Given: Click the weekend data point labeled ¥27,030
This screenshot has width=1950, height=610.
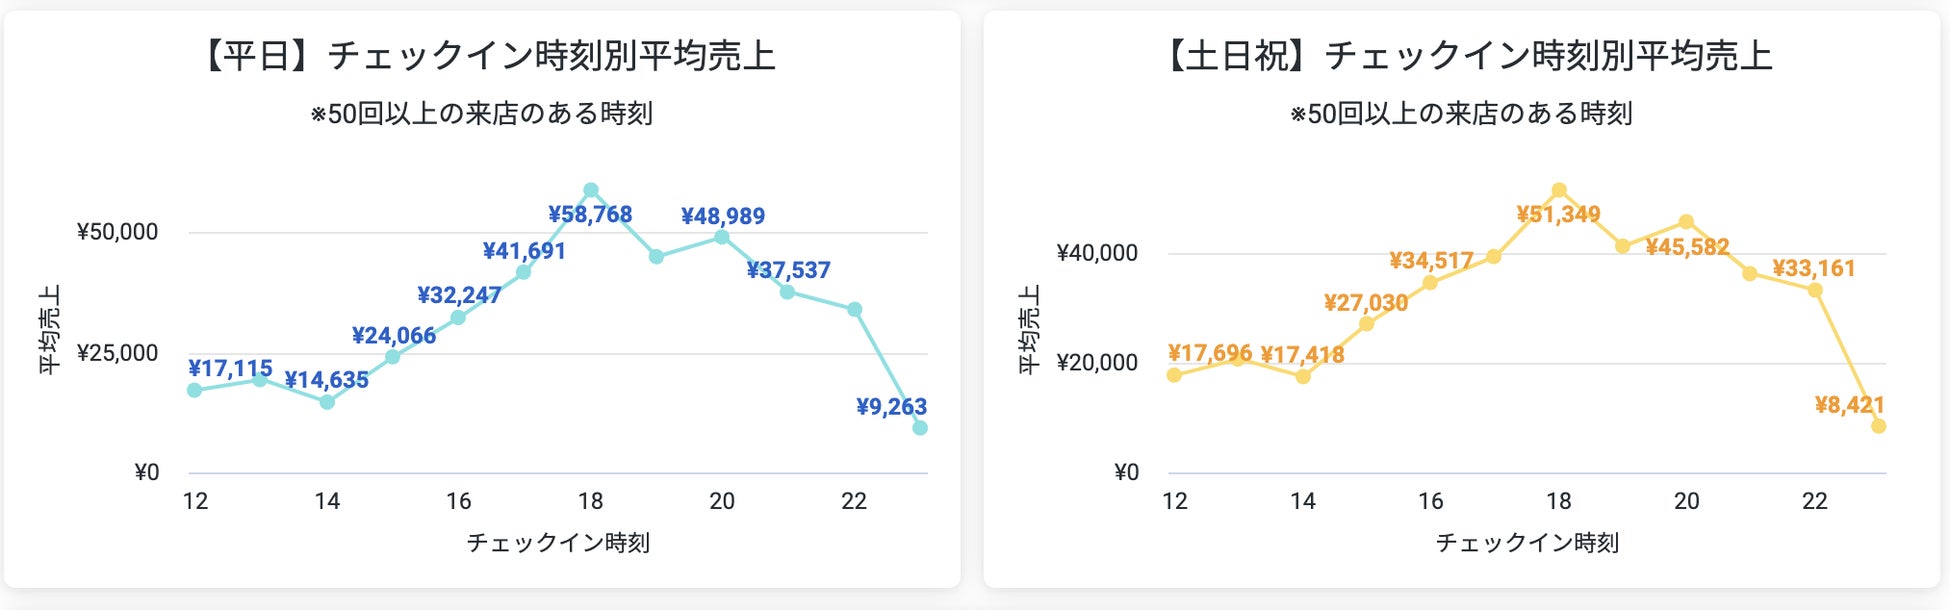Looking at the screenshot, I should click(x=1367, y=324).
